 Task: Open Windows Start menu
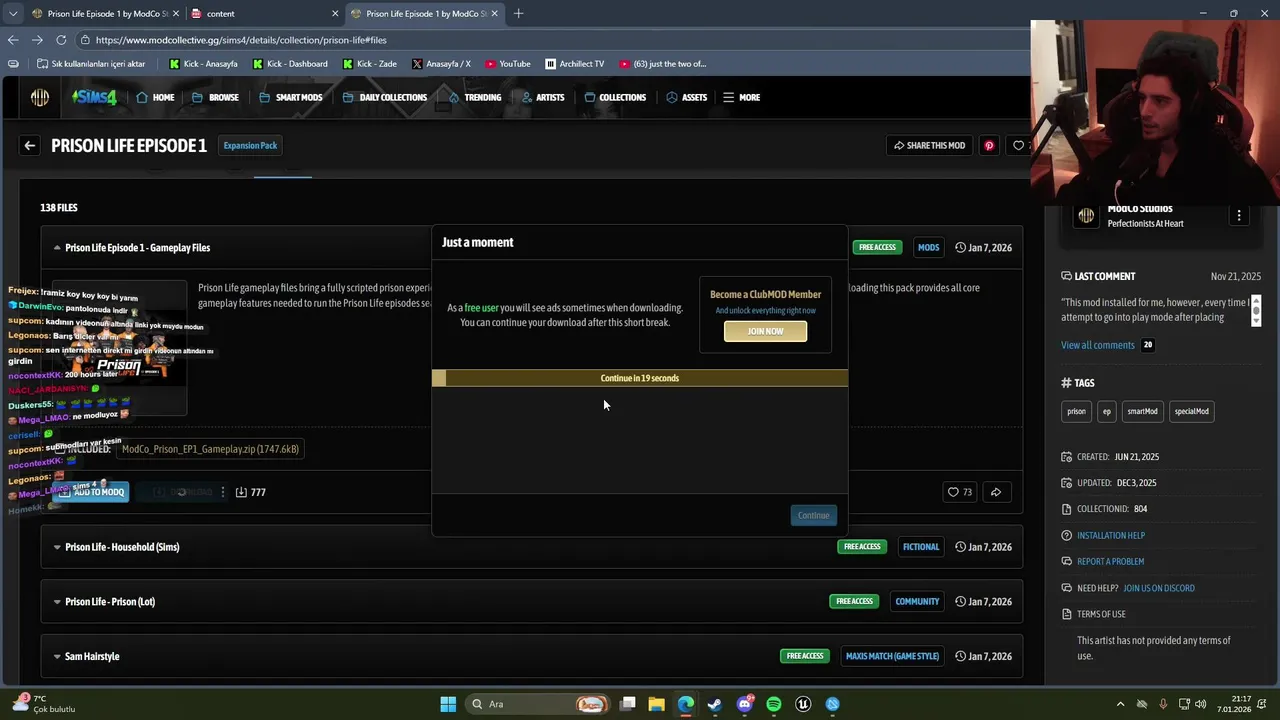point(448,704)
